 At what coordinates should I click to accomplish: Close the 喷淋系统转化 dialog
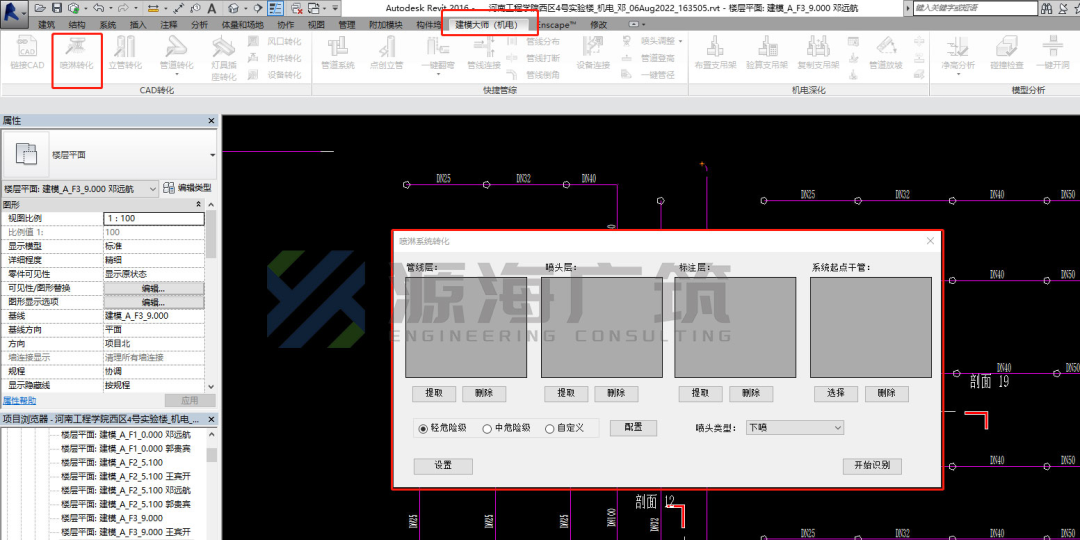[931, 241]
